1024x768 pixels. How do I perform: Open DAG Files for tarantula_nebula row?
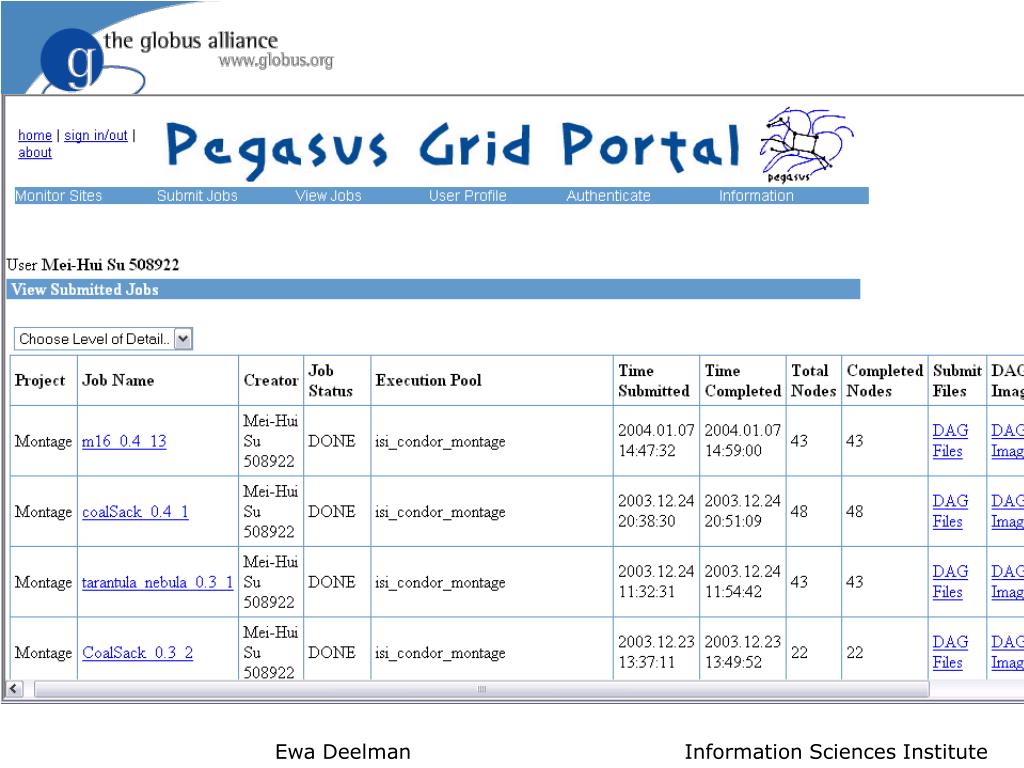[x=950, y=582]
